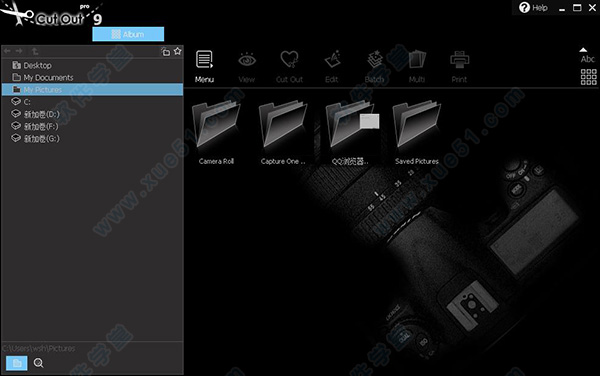600x376 pixels.
Task: Switch to the Album tab
Action: tap(128, 34)
